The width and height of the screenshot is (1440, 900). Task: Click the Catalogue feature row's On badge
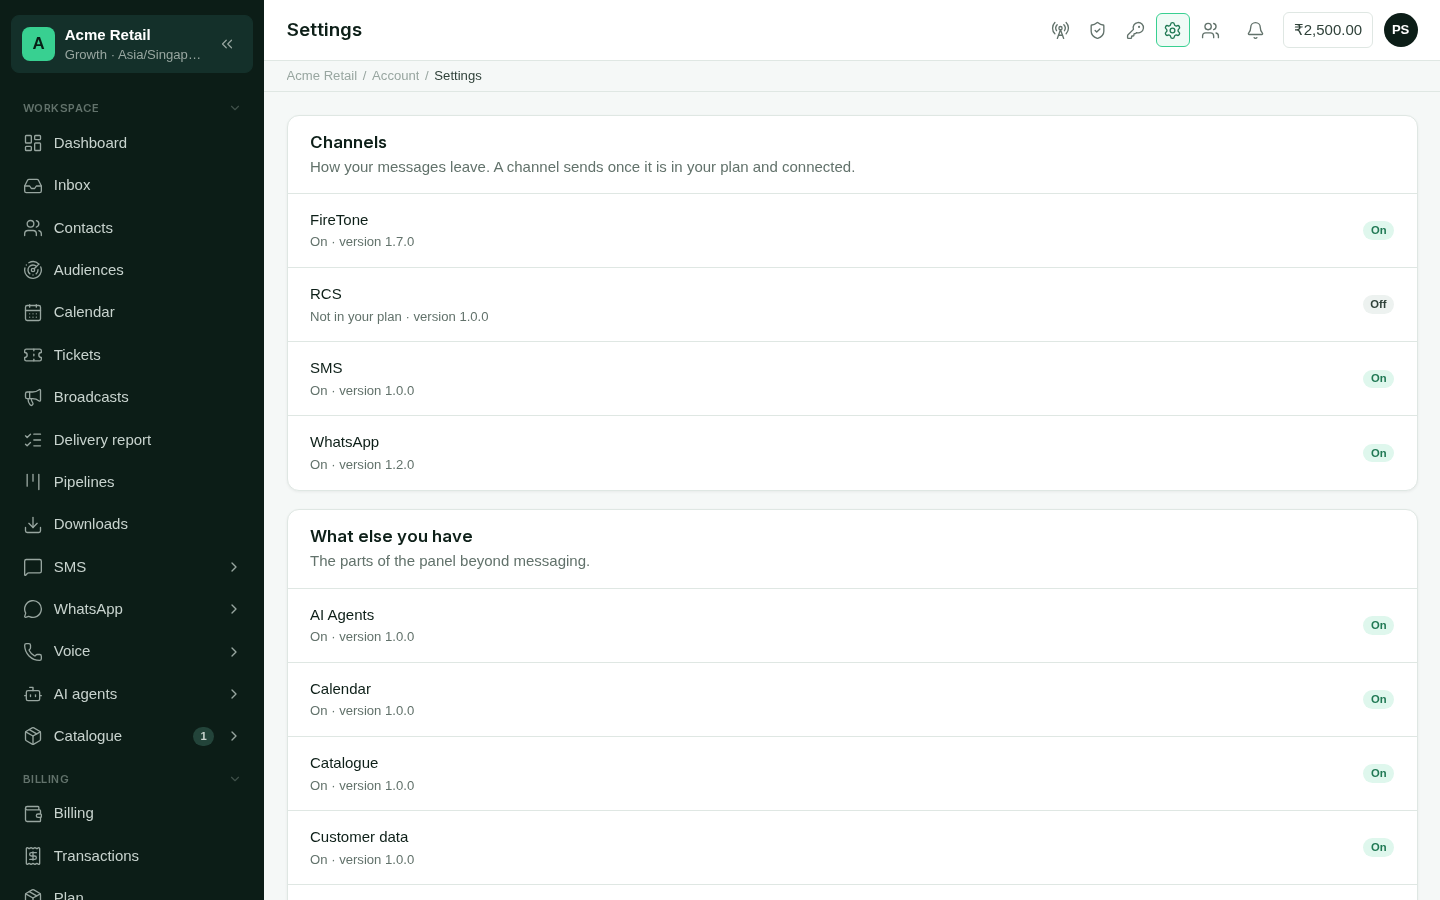point(1378,773)
